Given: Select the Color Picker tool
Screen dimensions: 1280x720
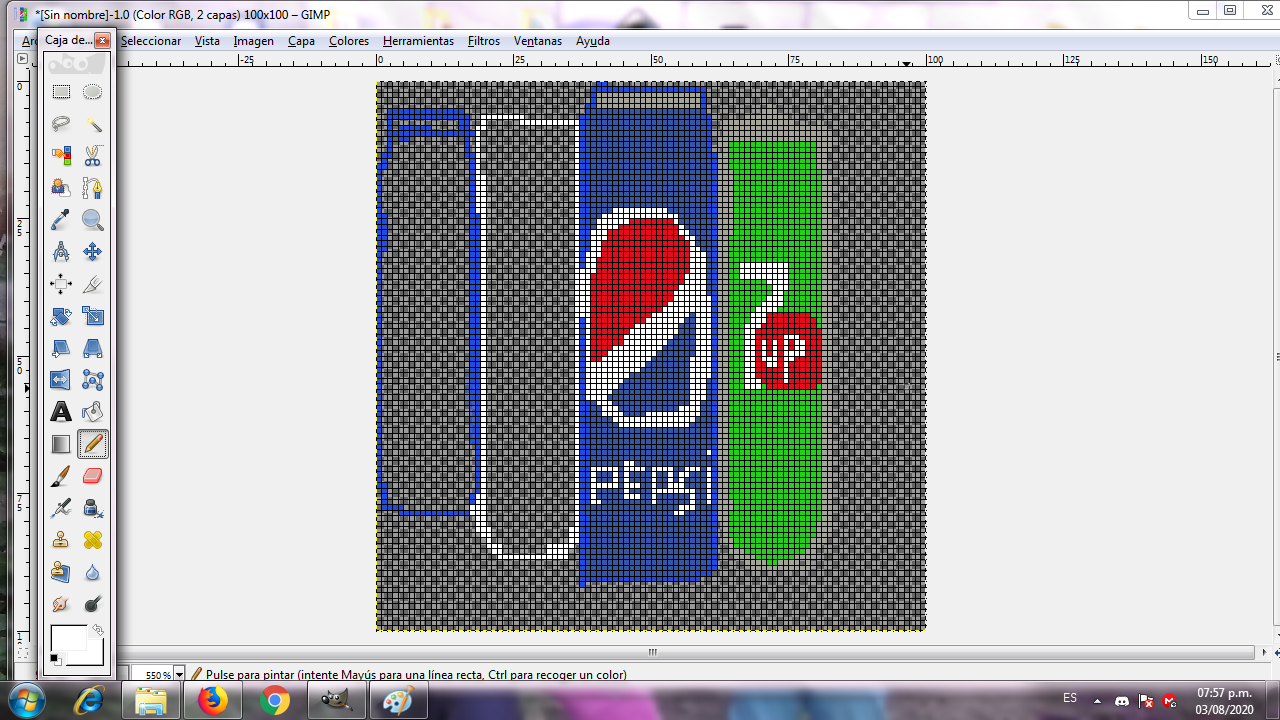Looking at the screenshot, I should click(61, 220).
